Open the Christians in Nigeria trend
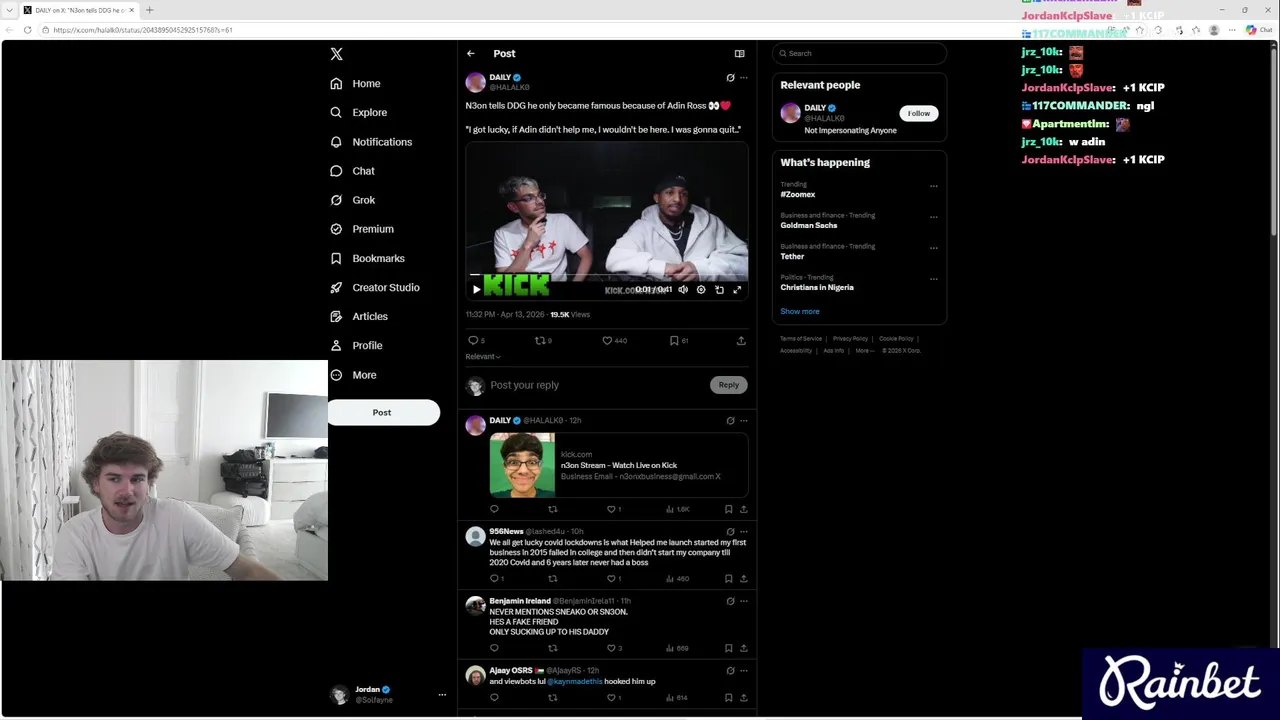The image size is (1280, 720). pyautogui.click(x=817, y=288)
